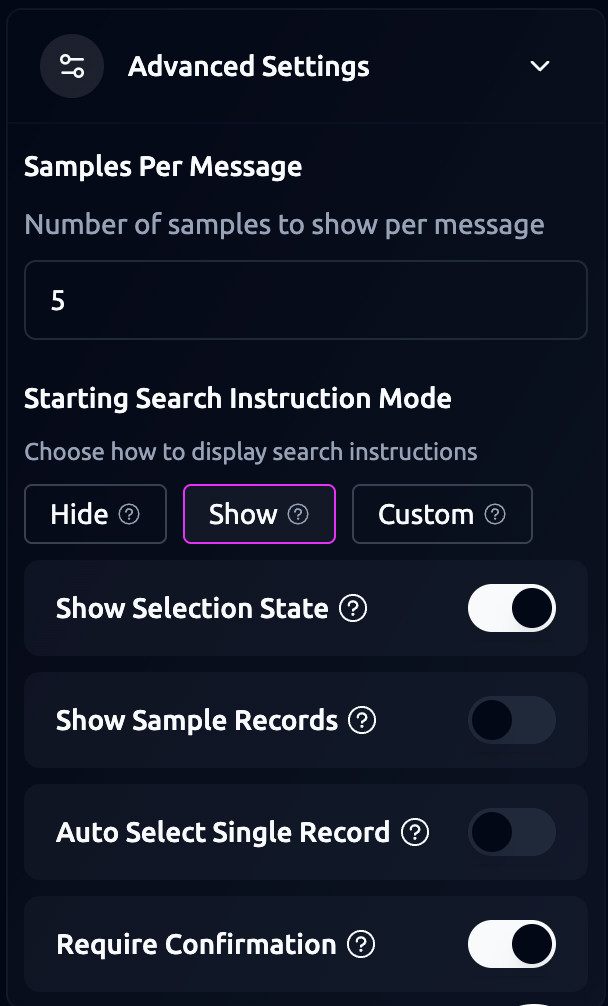Turn off Require Confirmation switch
608x1006 pixels.
[511, 944]
